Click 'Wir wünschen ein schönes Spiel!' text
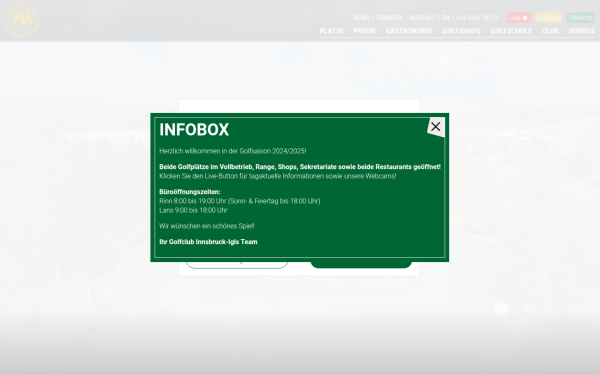This screenshot has height=375, width=600. click(x=207, y=226)
